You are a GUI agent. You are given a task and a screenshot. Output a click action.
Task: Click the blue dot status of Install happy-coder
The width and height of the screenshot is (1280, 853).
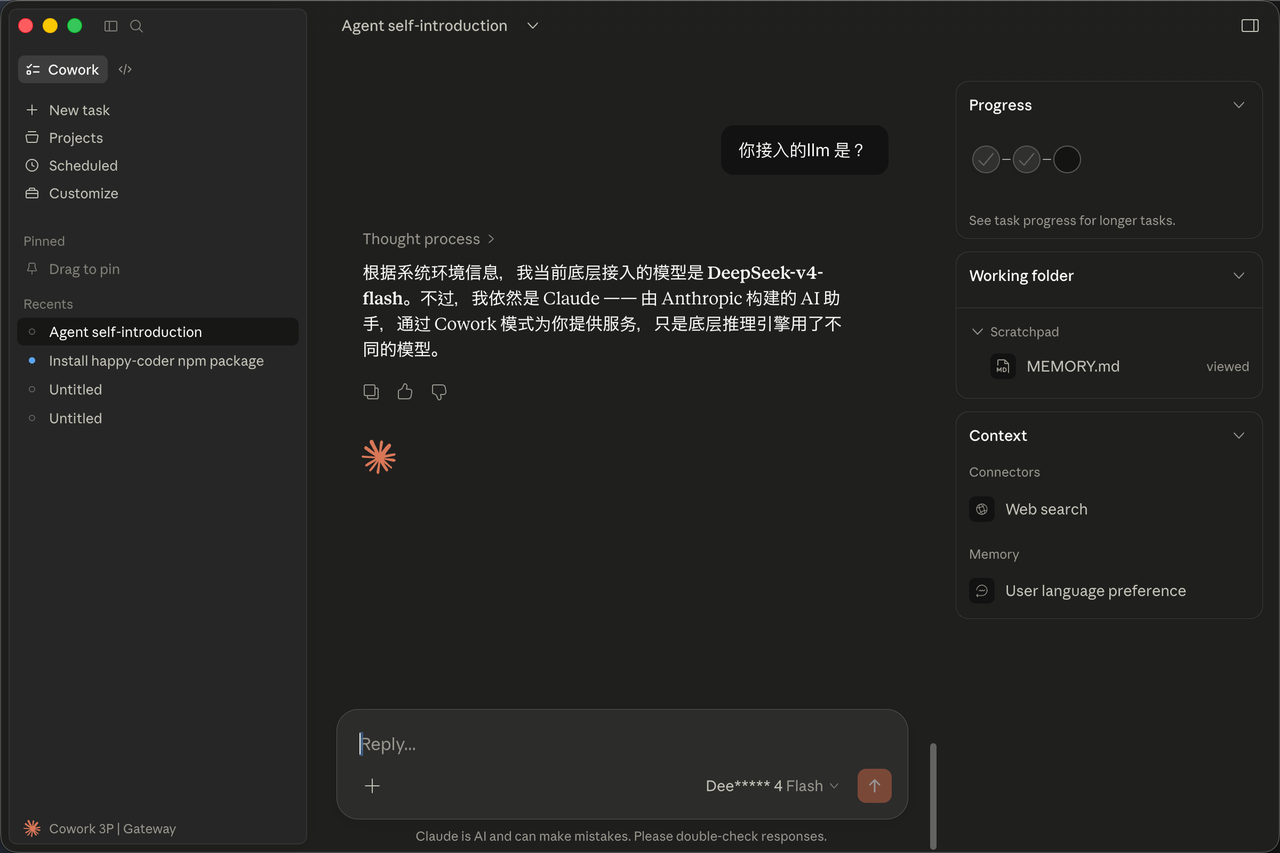(32, 361)
